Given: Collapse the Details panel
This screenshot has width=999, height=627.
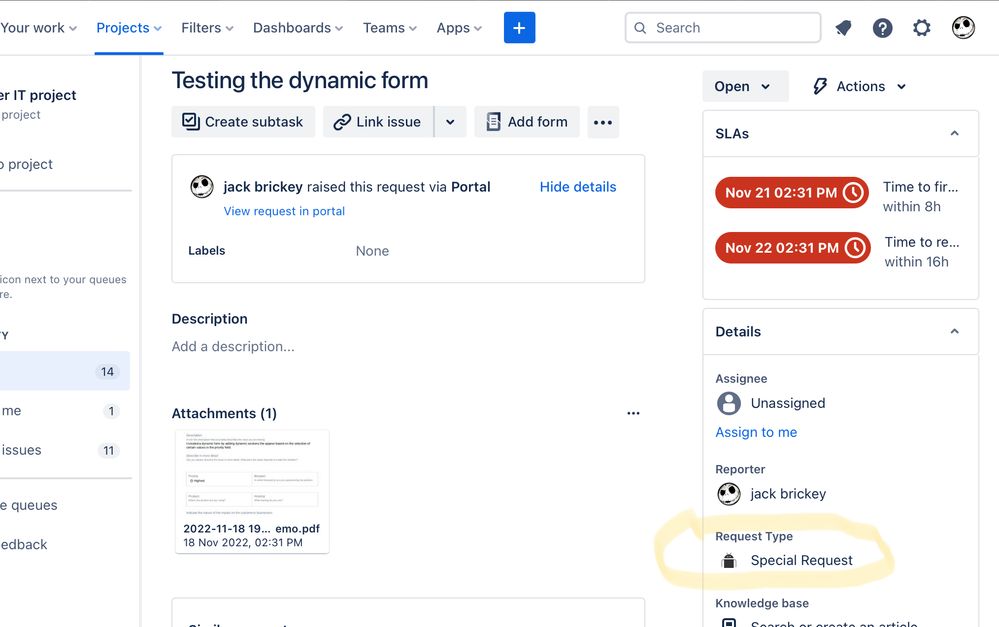Looking at the screenshot, I should (954, 331).
